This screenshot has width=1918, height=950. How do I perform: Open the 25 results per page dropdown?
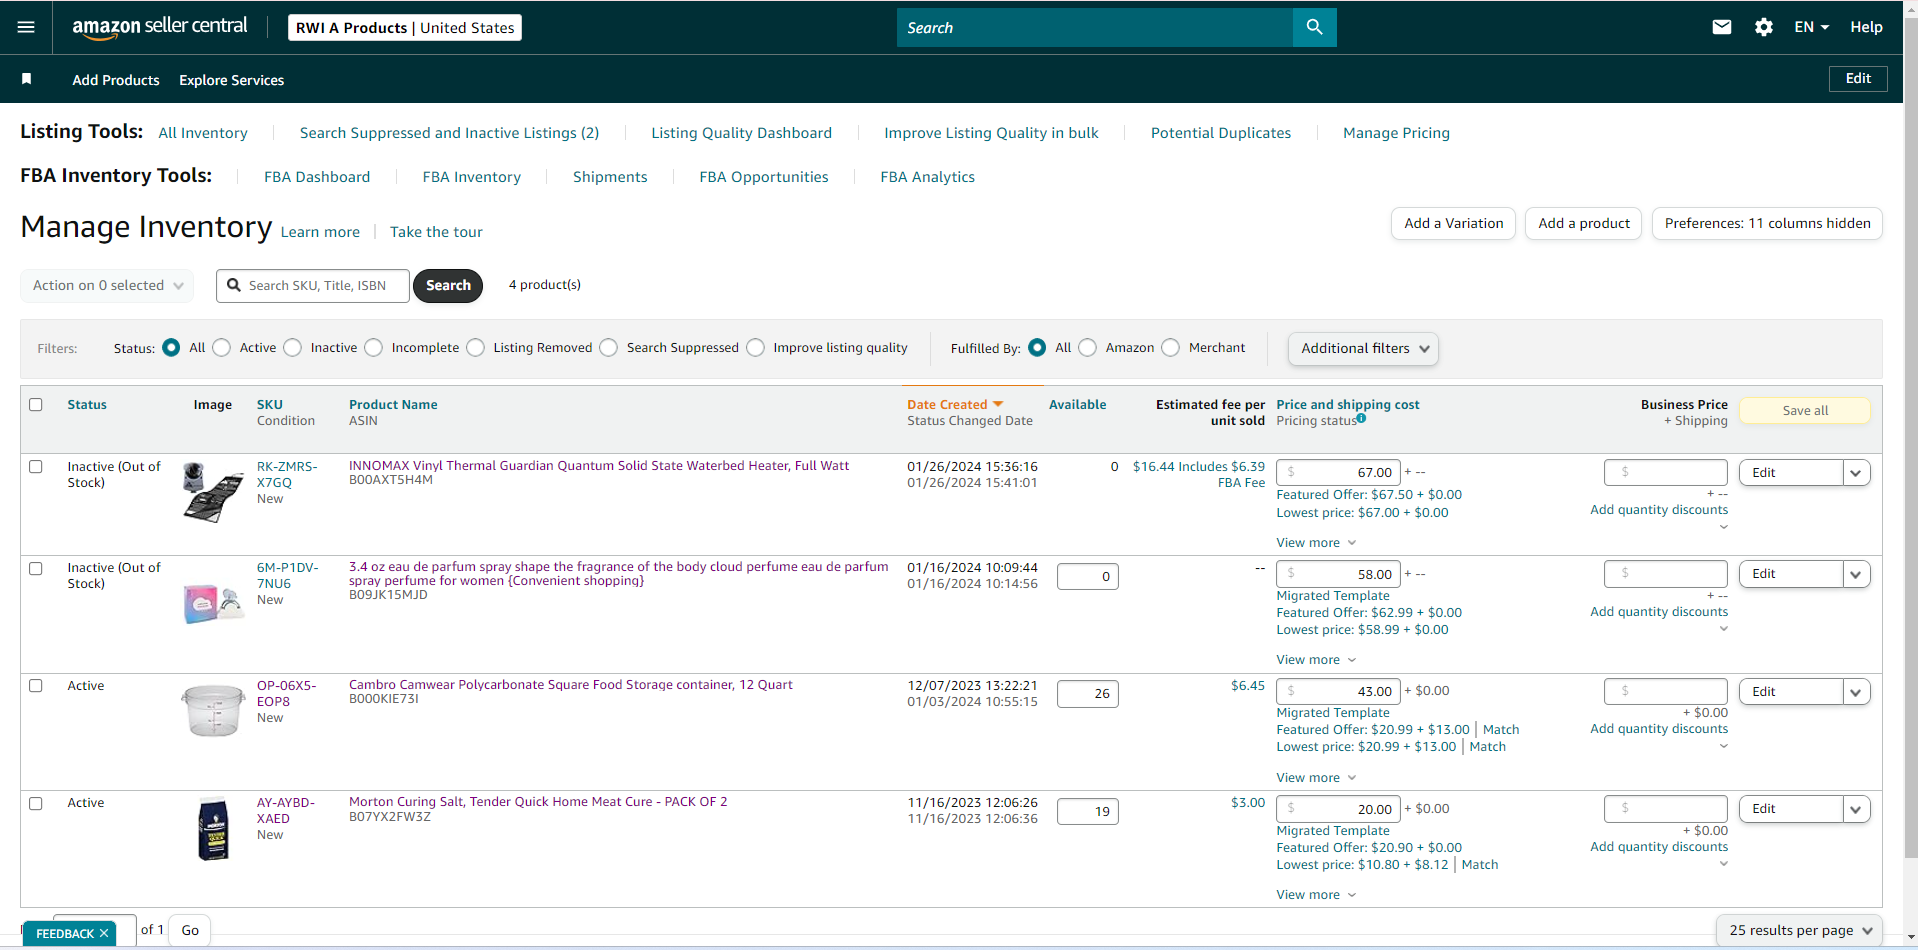tap(1800, 931)
